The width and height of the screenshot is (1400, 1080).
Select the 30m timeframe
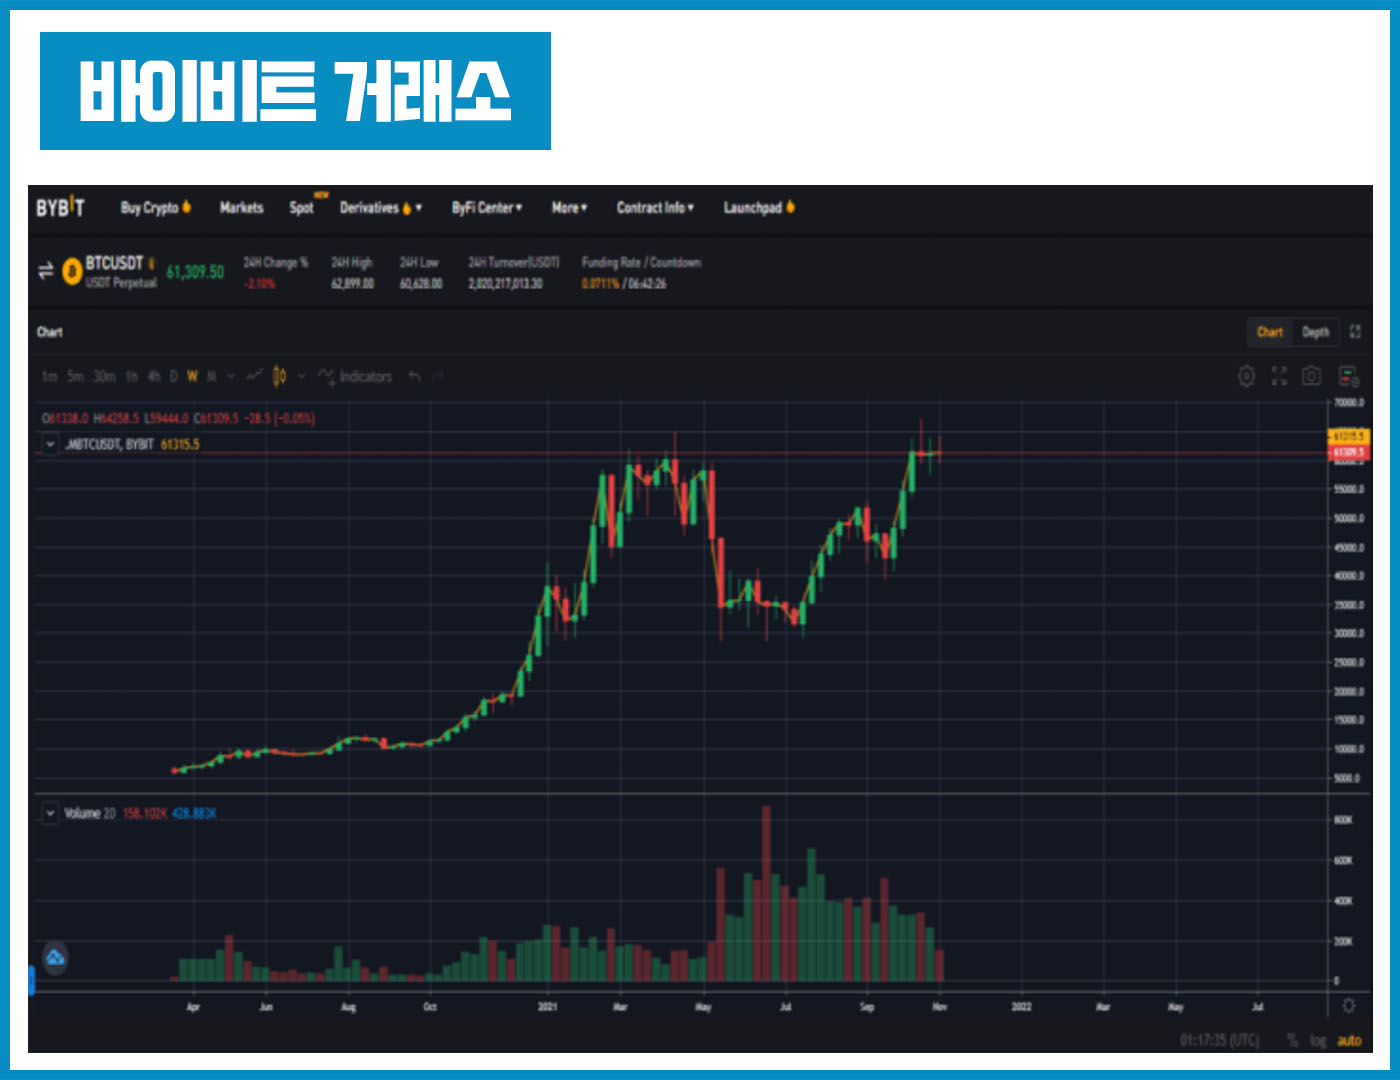pyautogui.click(x=104, y=376)
